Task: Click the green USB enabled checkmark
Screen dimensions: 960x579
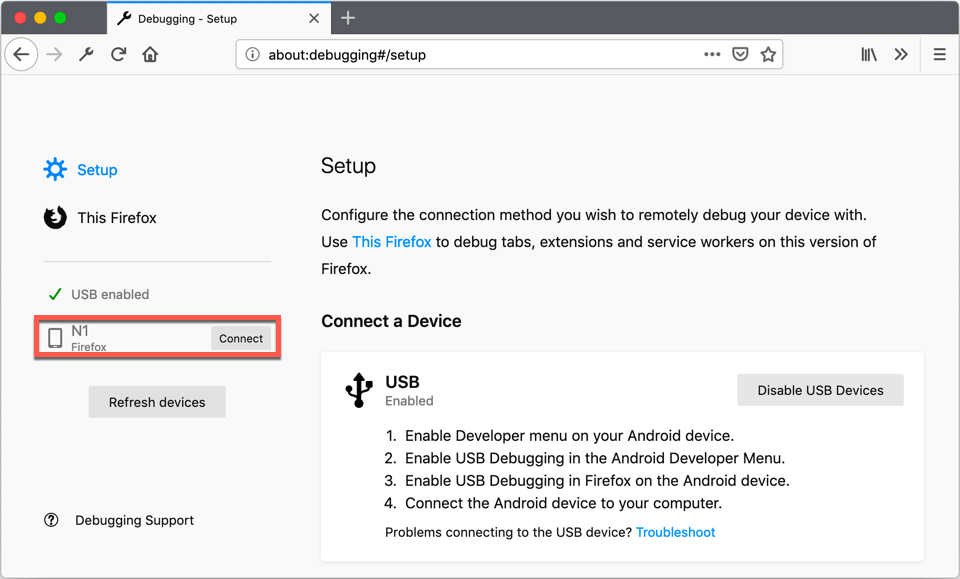Action: click(x=55, y=294)
